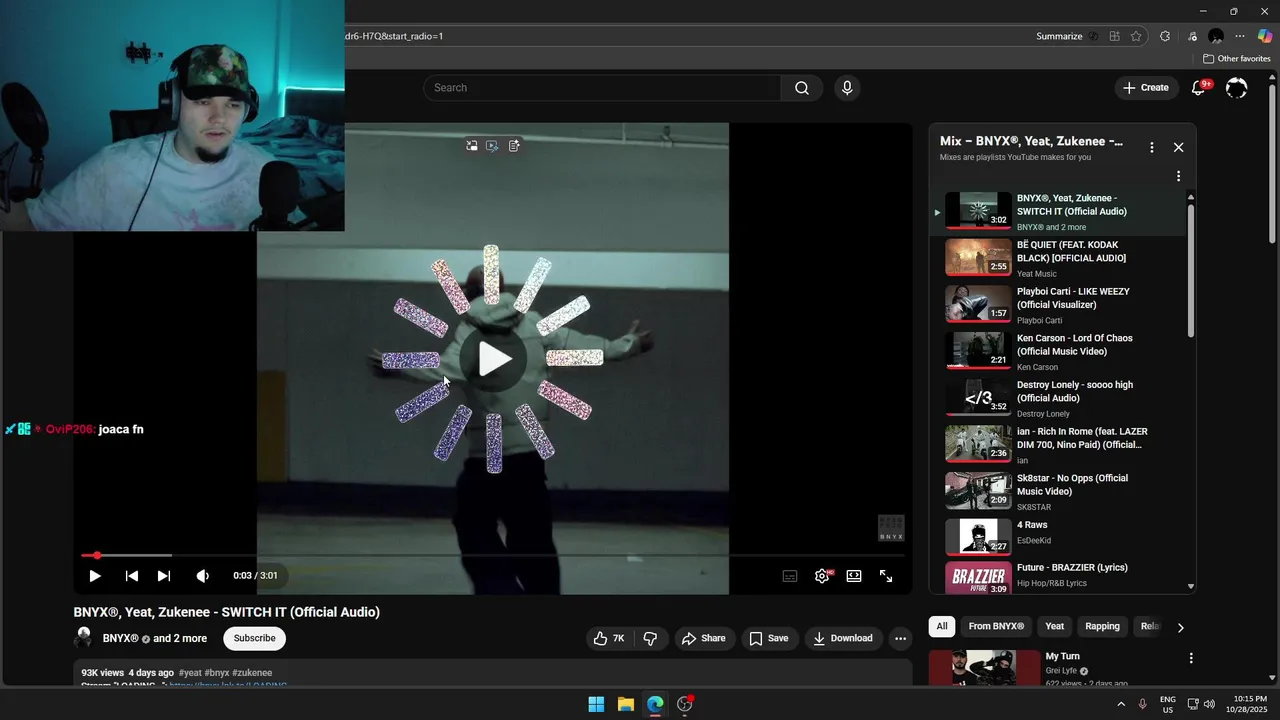The height and width of the screenshot is (720, 1280).
Task: Select the All filter chip
Action: click(942, 626)
